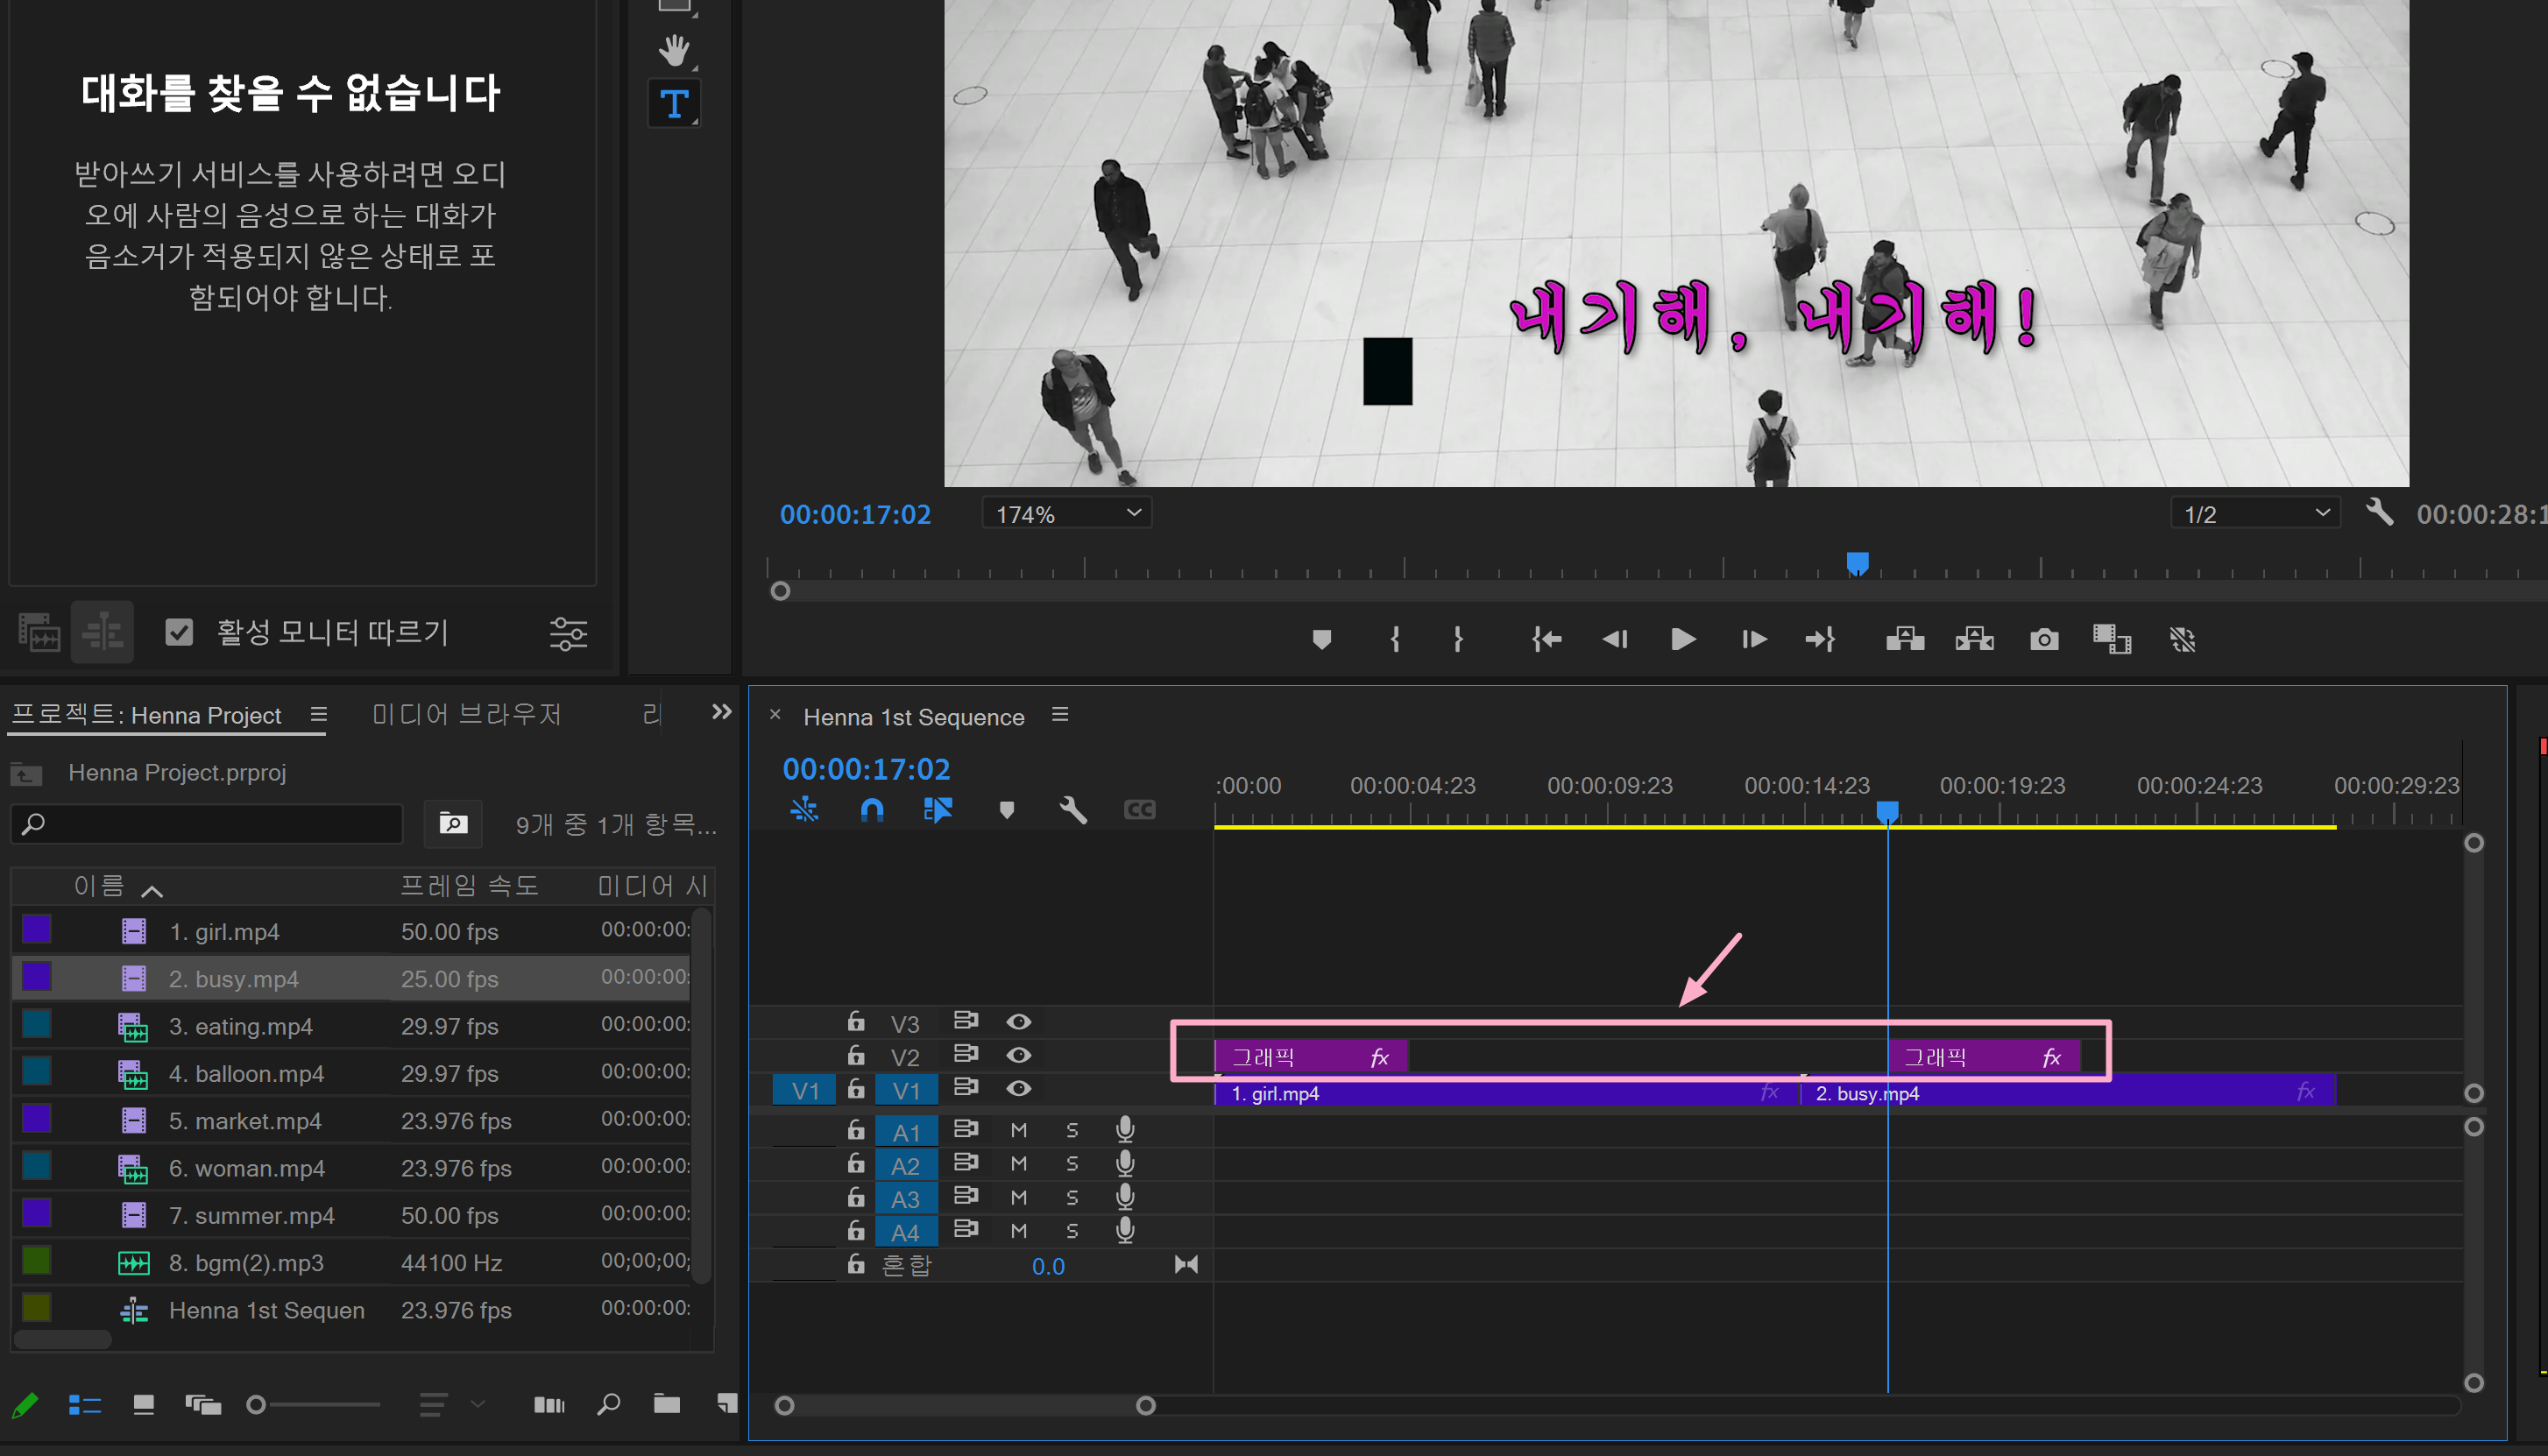Step forward one frame
Viewport: 2548px width, 1456px height.
(1753, 639)
